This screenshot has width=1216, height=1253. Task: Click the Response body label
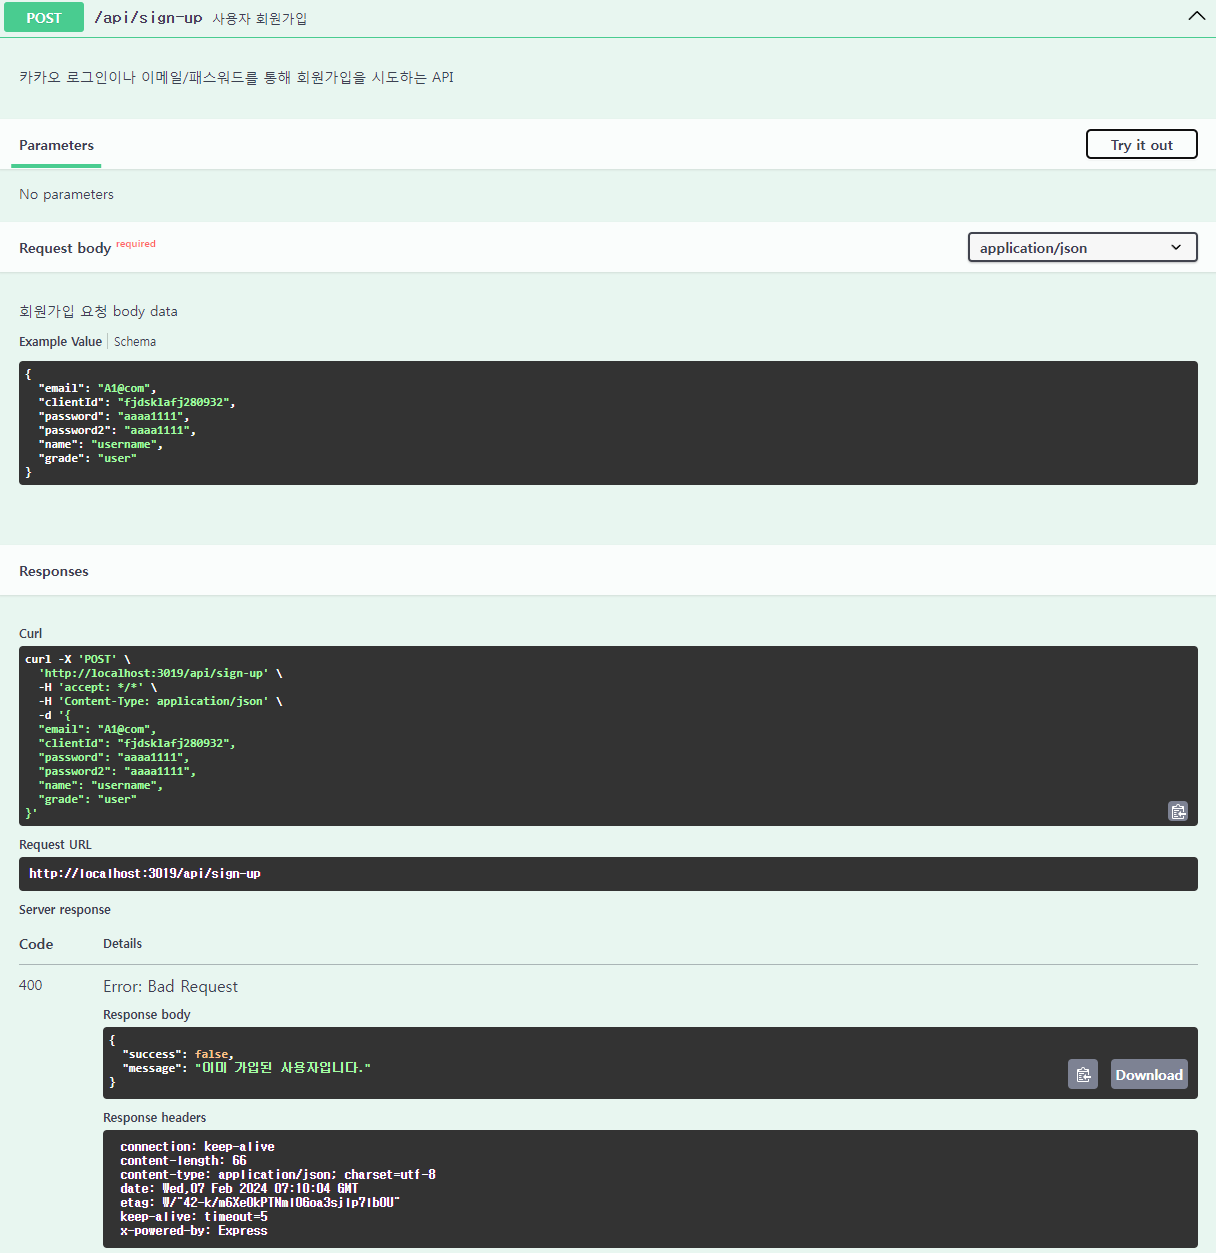[147, 1014]
